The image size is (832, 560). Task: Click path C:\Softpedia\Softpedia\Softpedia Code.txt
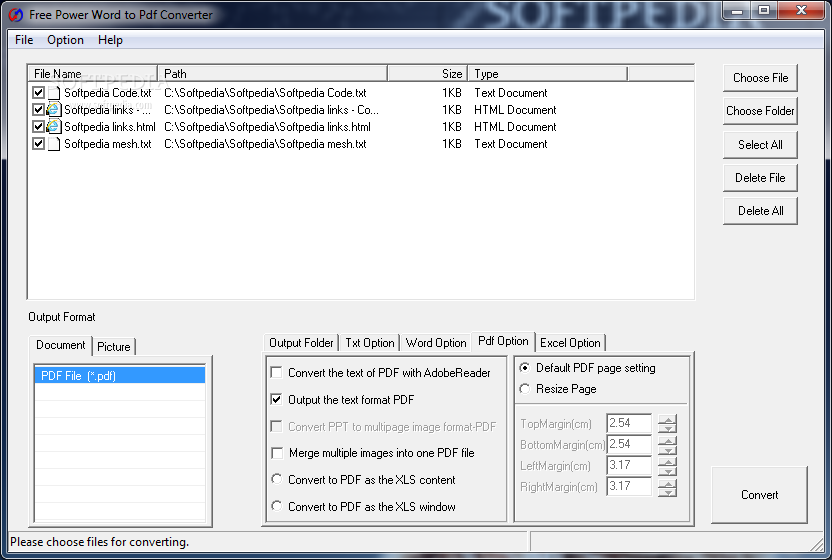(x=265, y=93)
